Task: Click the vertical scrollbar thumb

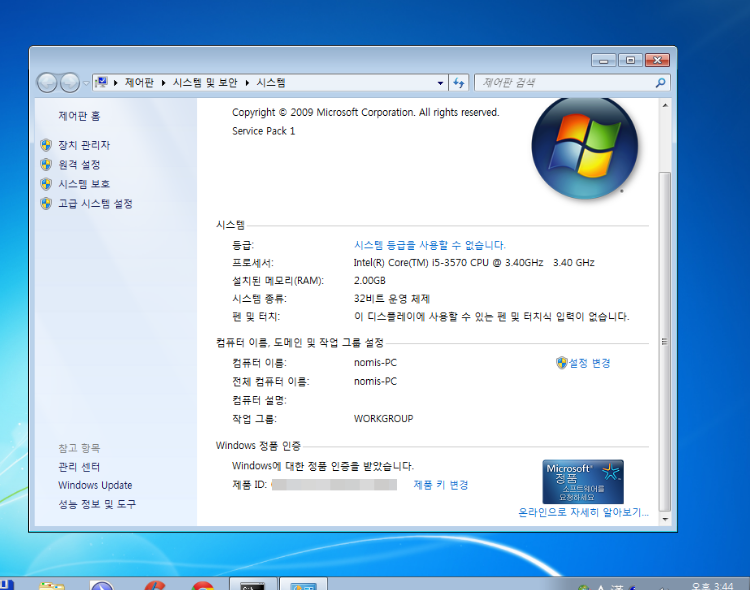Action: pyautogui.click(x=664, y=341)
